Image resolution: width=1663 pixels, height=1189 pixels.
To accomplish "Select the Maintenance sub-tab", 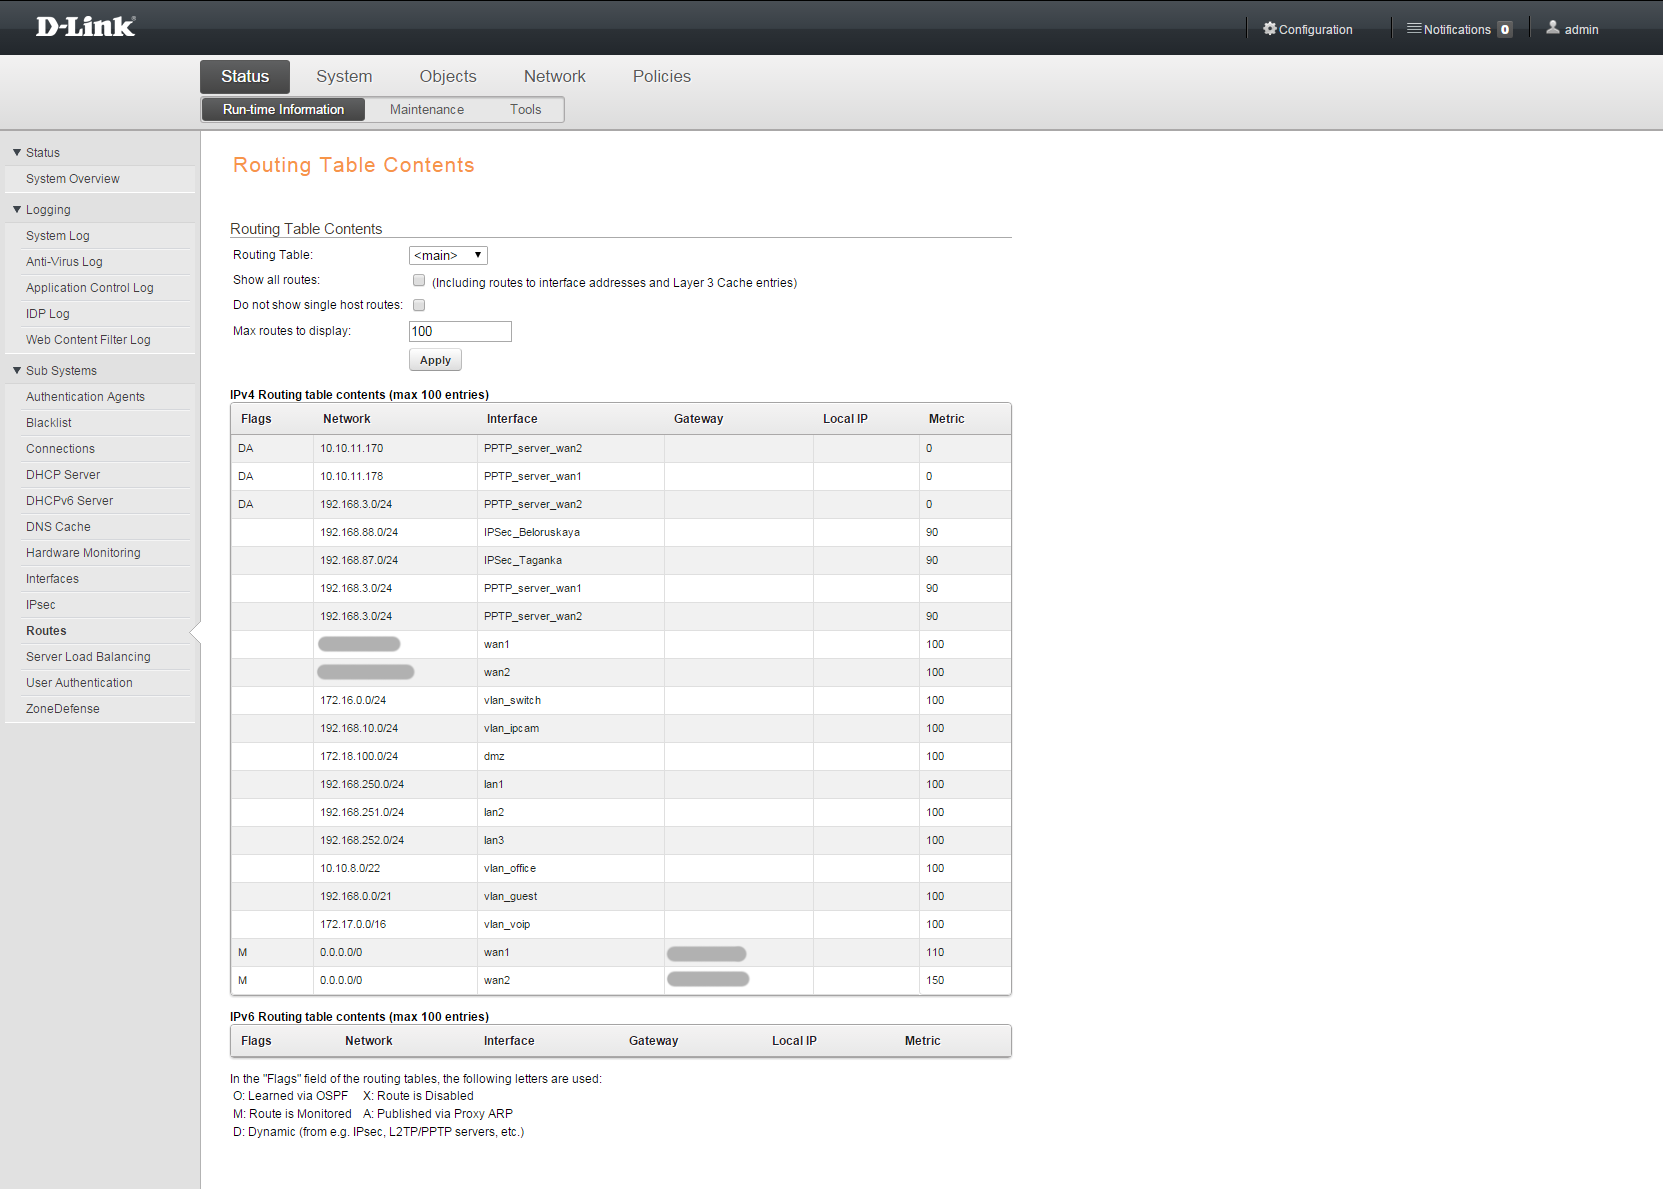I will point(426,110).
